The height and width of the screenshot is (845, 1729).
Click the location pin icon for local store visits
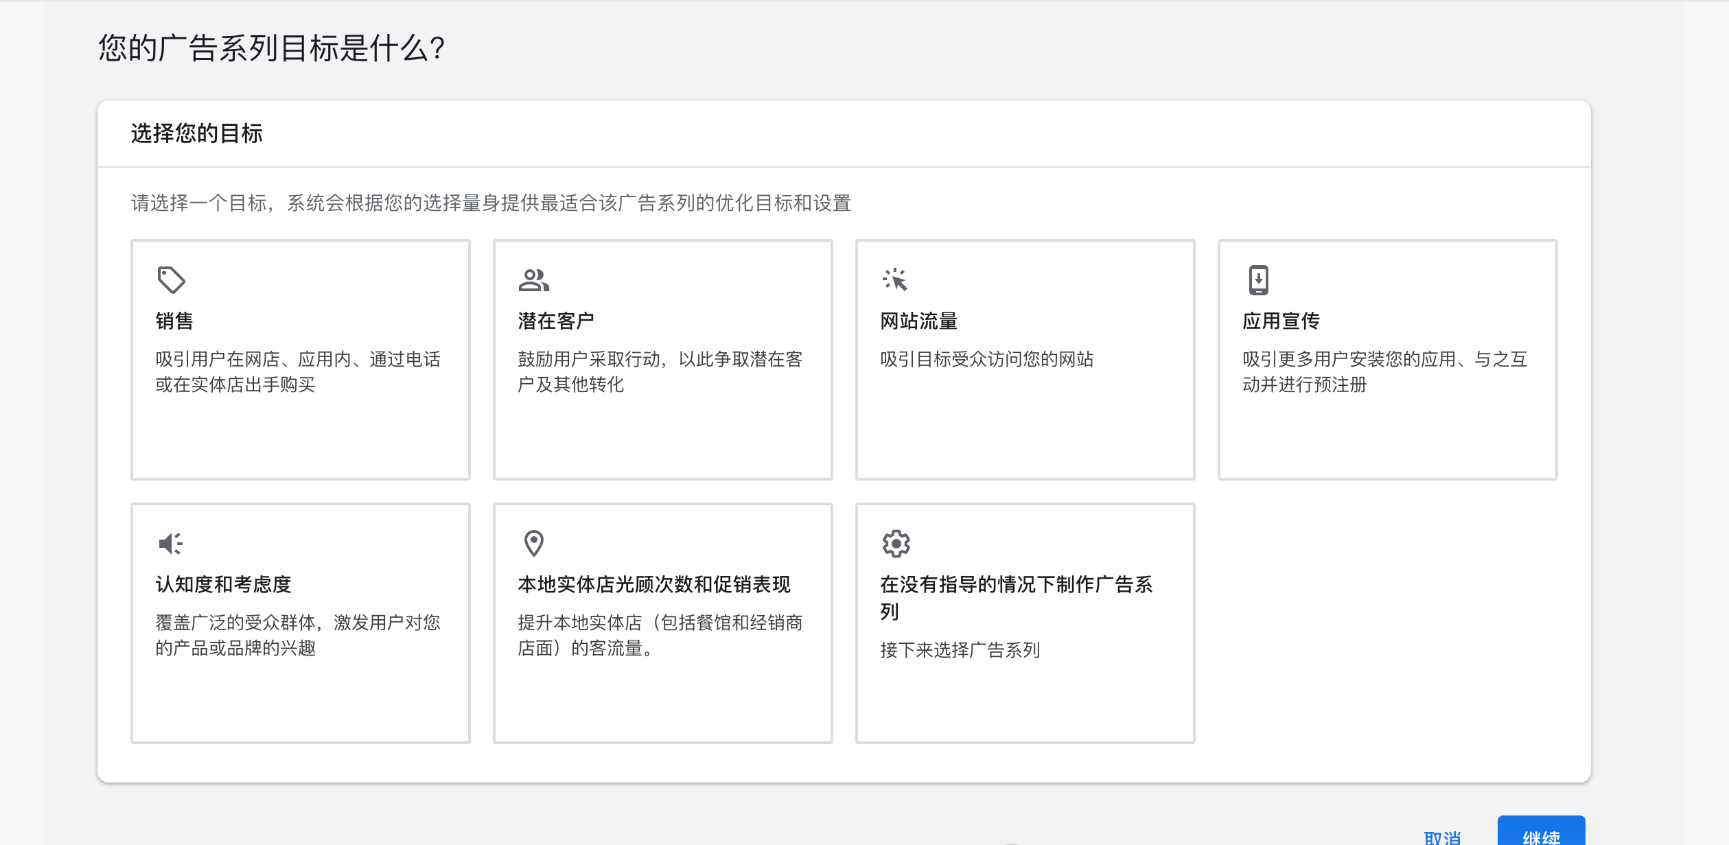[x=534, y=543]
